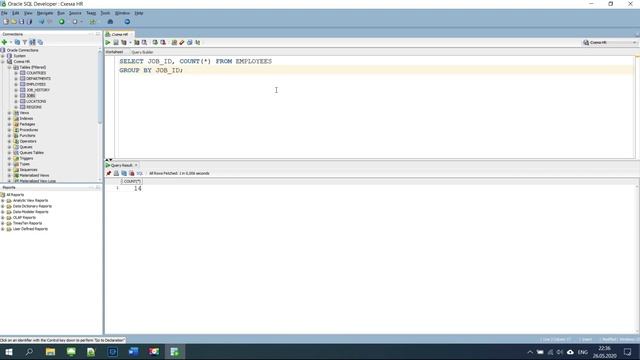Show hidden system tray icons
This screenshot has width=640, height=360.
530,352
